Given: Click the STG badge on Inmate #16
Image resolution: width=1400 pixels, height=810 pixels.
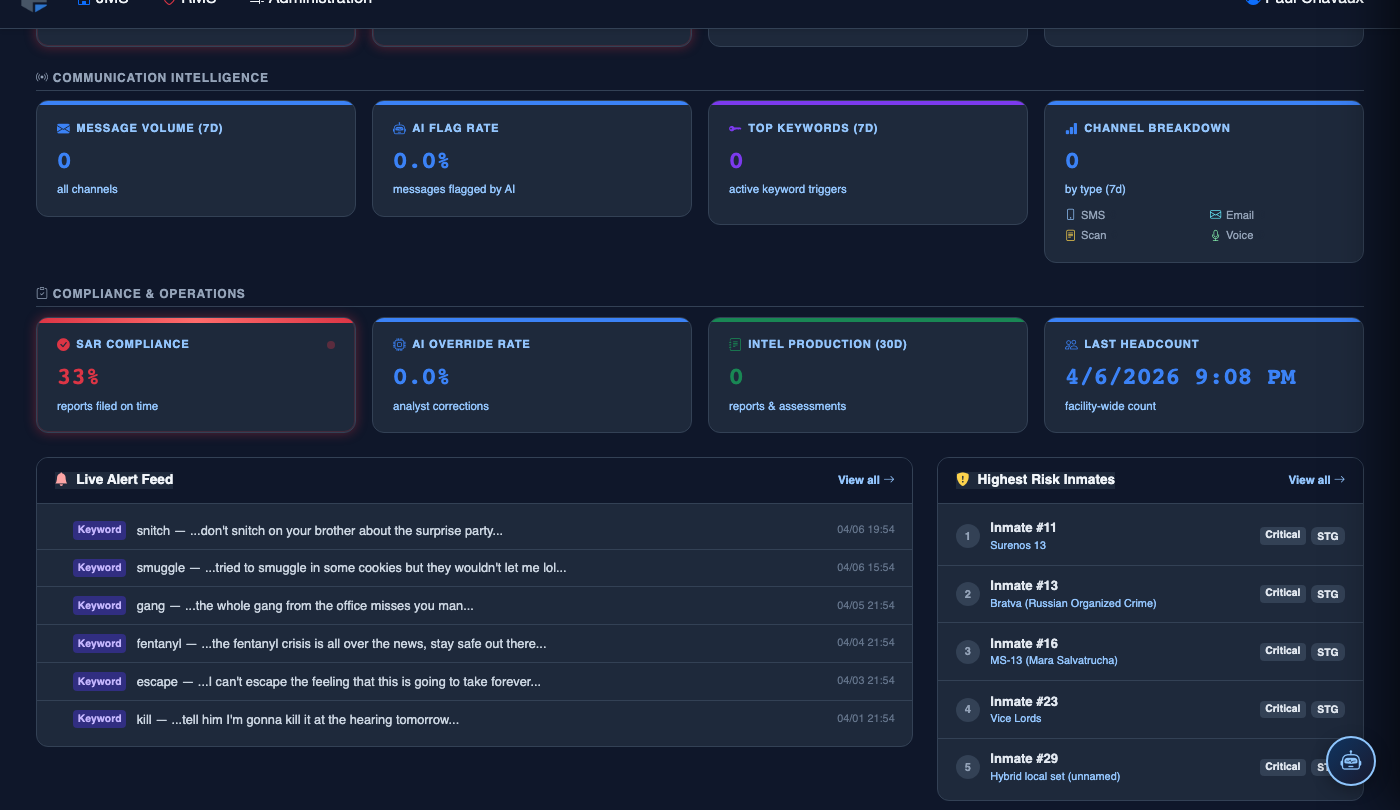Looking at the screenshot, I should point(1327,652).
